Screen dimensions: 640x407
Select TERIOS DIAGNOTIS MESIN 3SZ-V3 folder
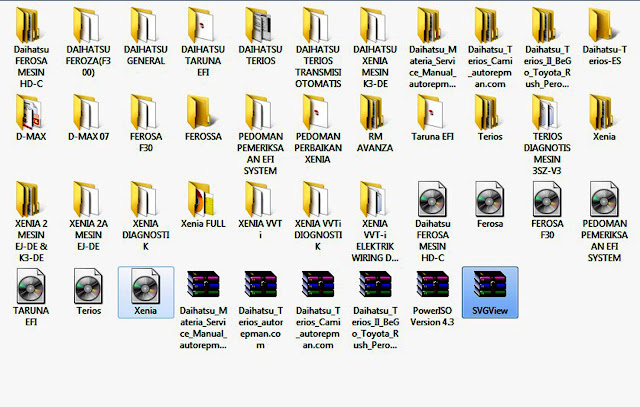[547, 135]
